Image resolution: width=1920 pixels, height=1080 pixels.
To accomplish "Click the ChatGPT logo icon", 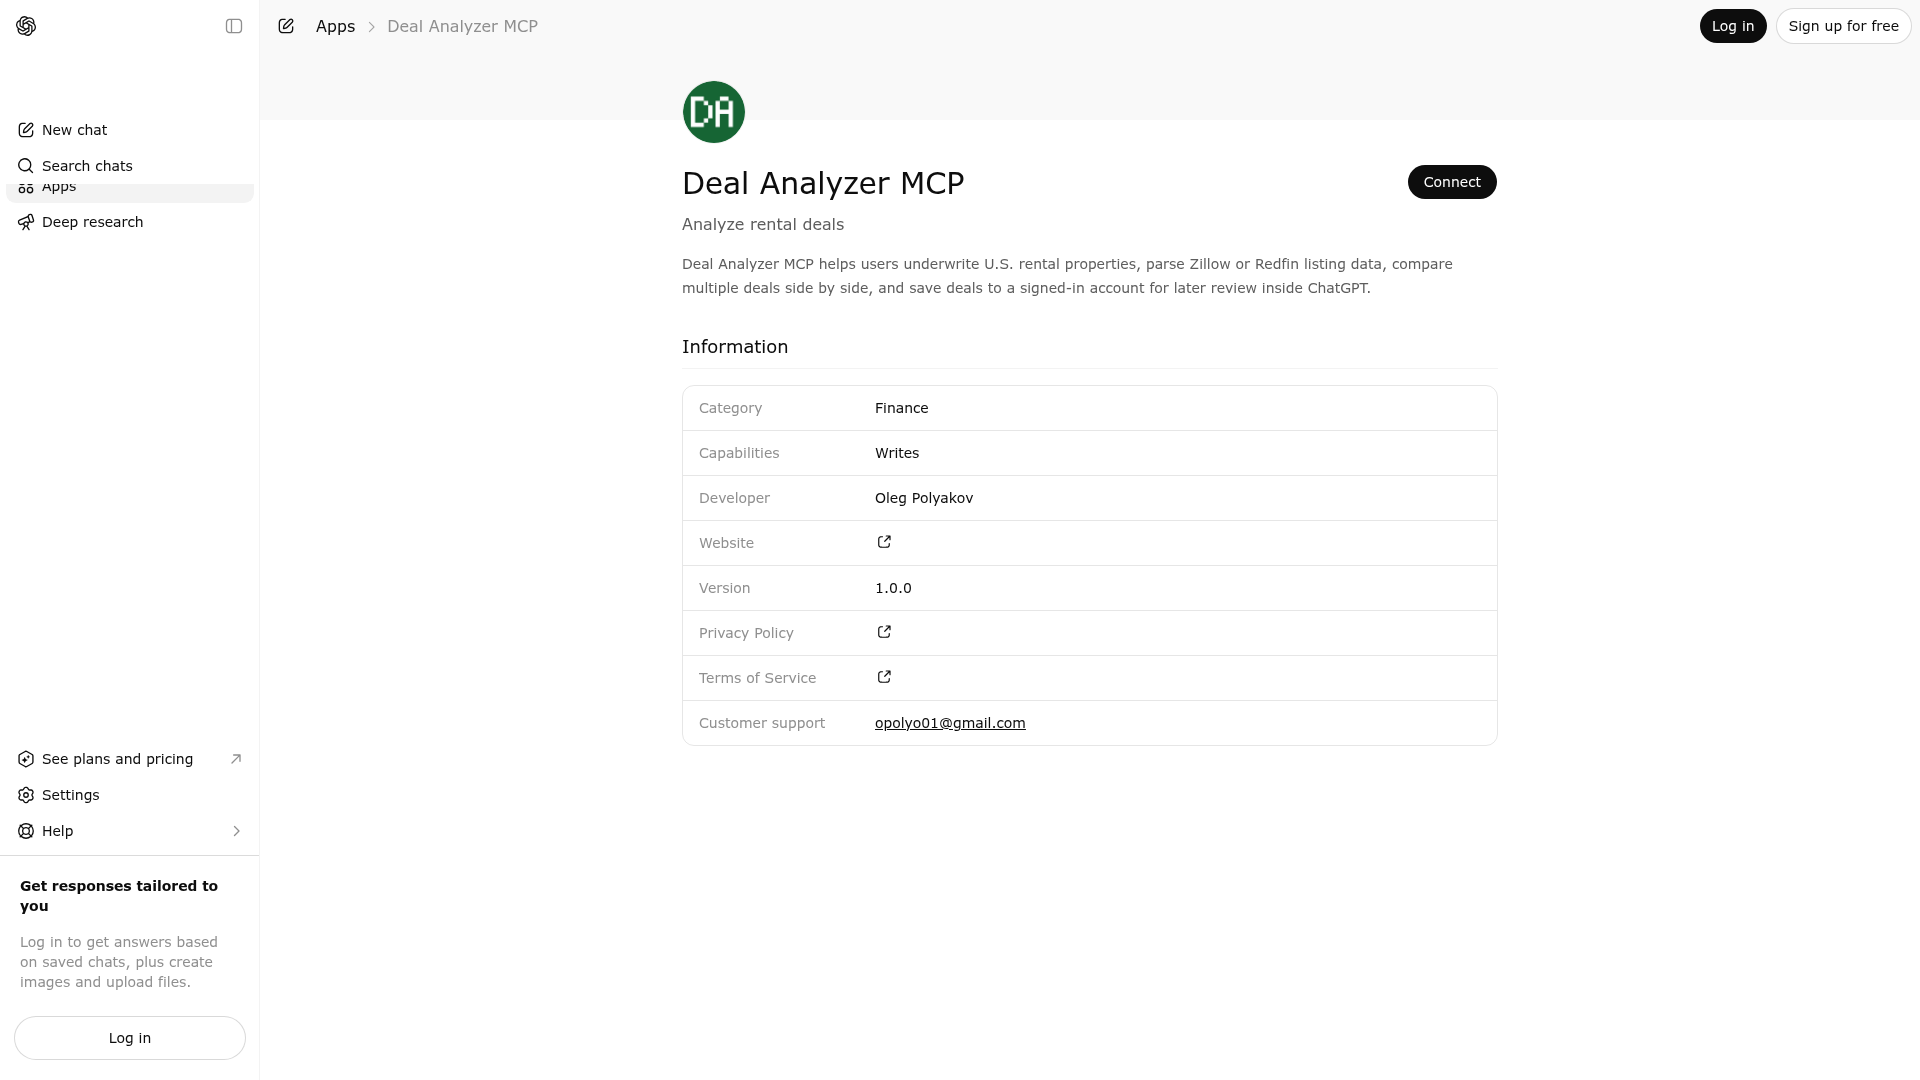I will point(26,26).
